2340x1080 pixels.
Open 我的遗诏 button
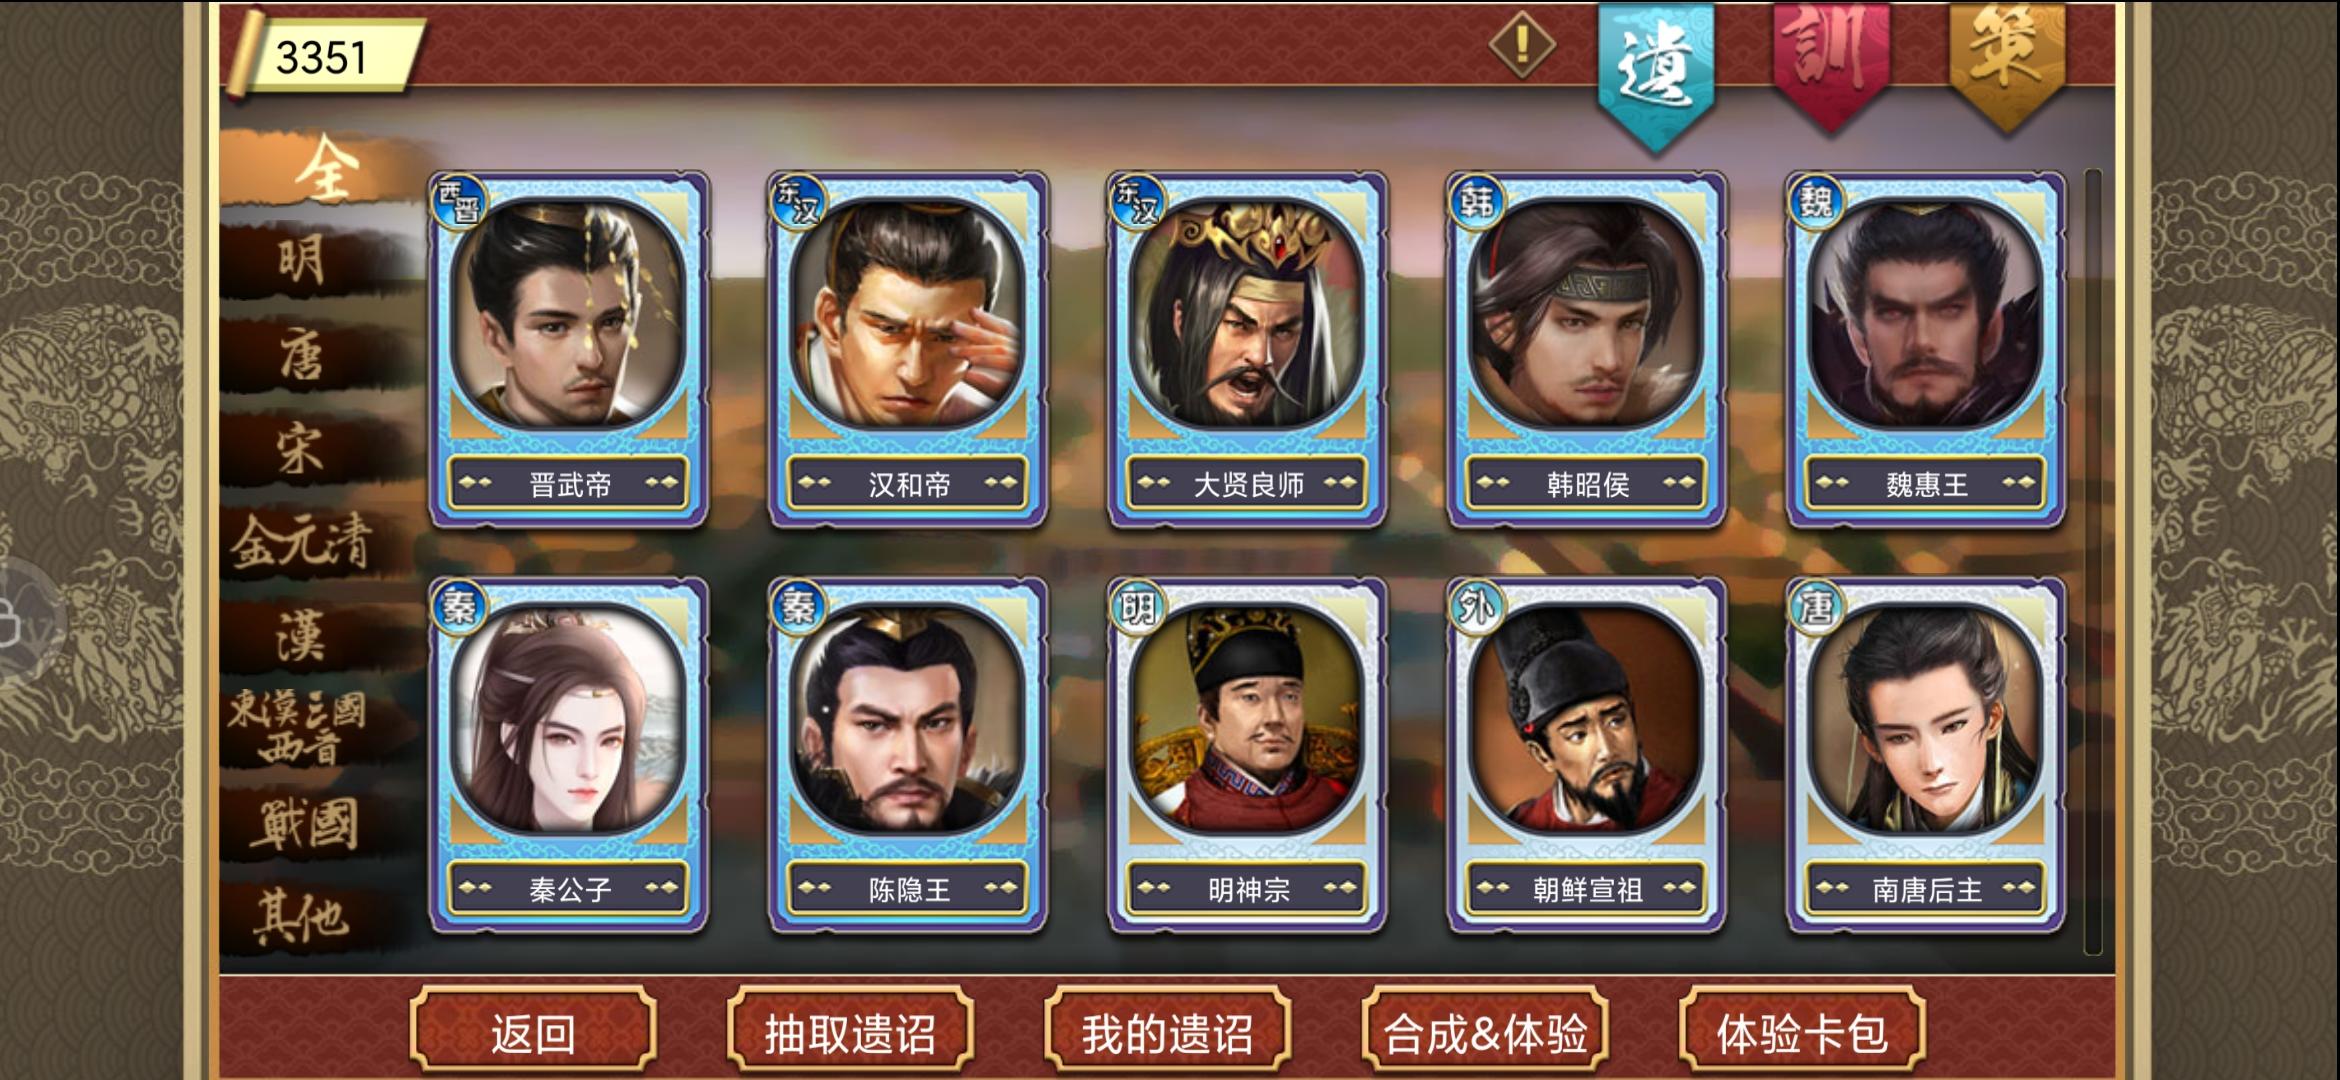pyautogui.click(x=1167, y=1032)
